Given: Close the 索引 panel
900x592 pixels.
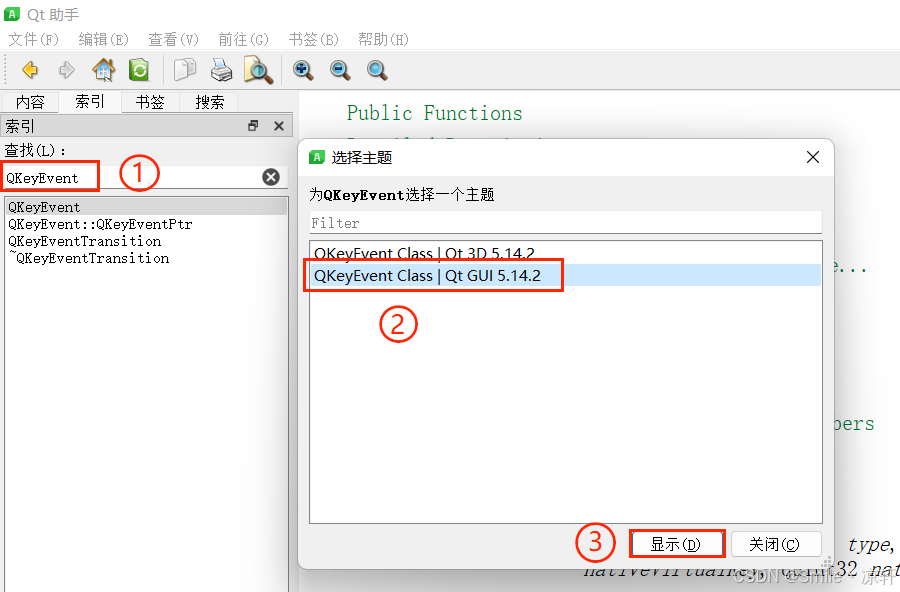Looking at the screenshot, I should (x=279, y=126).
